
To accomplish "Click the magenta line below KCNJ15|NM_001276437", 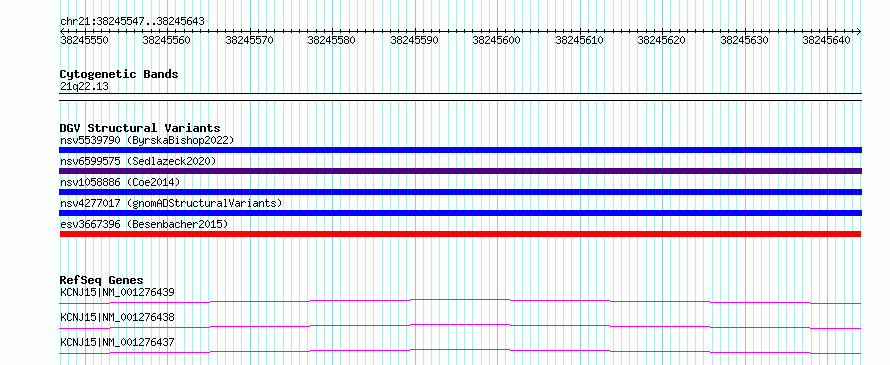I will [x=460, y=351].
